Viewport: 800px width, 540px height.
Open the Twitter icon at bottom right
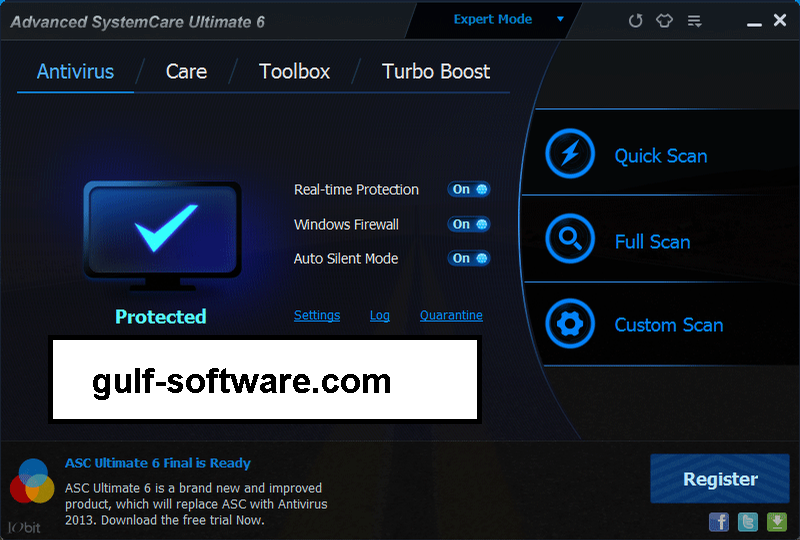coord(748,522)
